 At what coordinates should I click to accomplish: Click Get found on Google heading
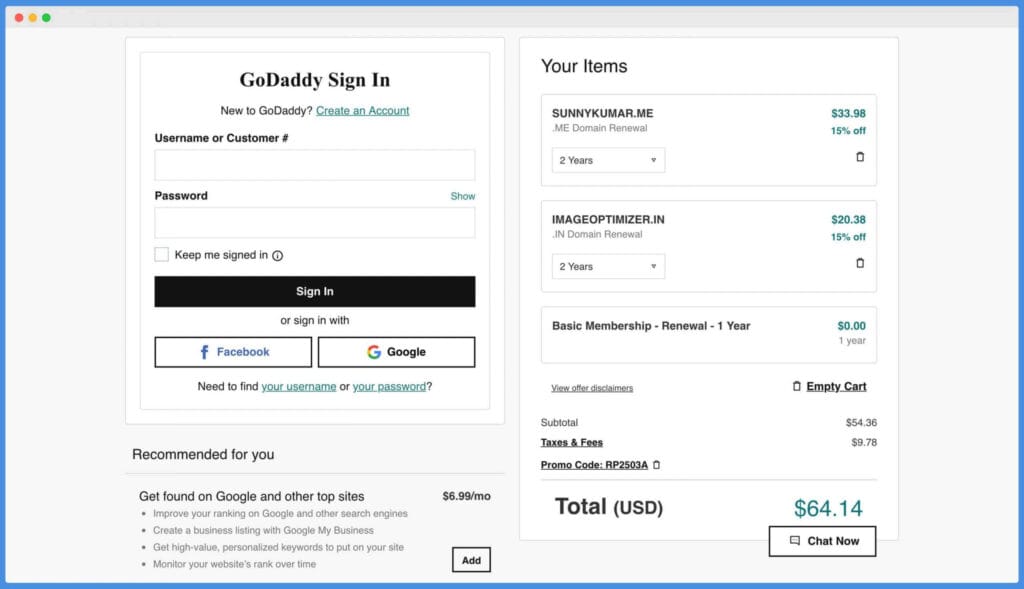click(x=251, y=496)
